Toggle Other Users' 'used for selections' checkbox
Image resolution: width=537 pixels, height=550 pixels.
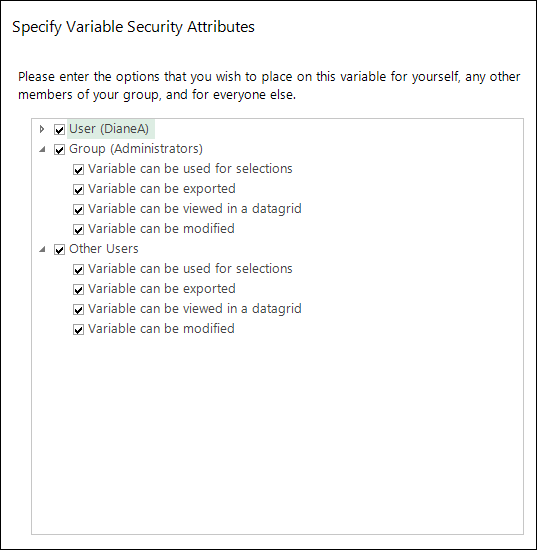pyautogui.click(x=78, y=269)
